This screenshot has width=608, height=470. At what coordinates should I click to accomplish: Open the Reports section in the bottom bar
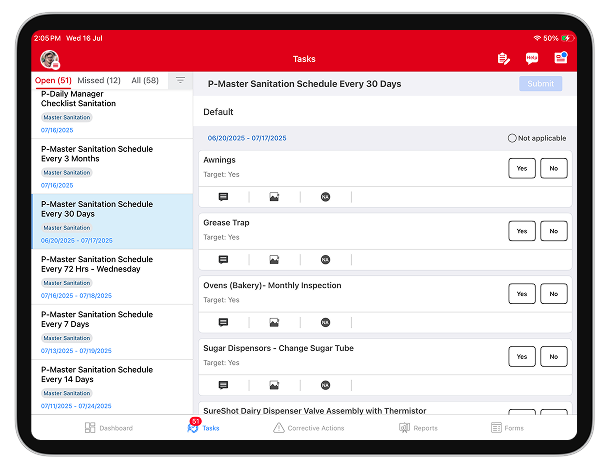click(x=418, y=428)
